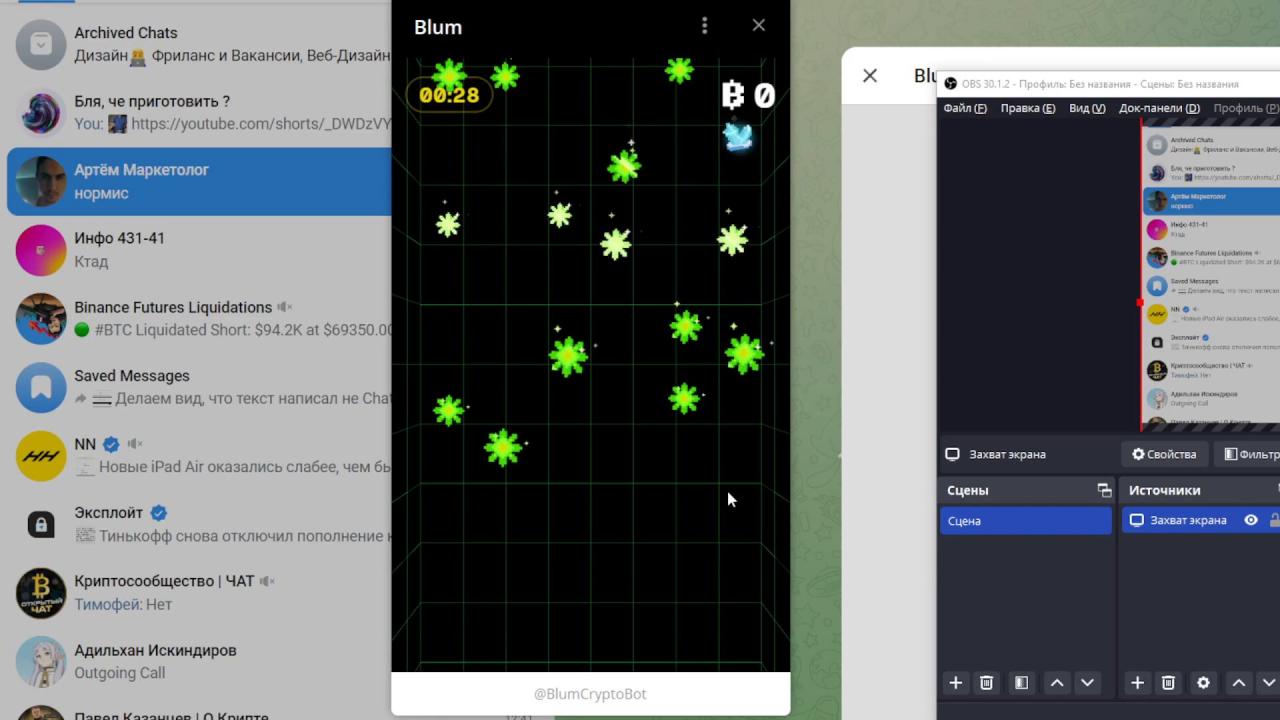Image resolution: width=1280 pixels, height=720 pixels.
Task: Select the Захват экрана source row
Action: tap(1201, 520)
